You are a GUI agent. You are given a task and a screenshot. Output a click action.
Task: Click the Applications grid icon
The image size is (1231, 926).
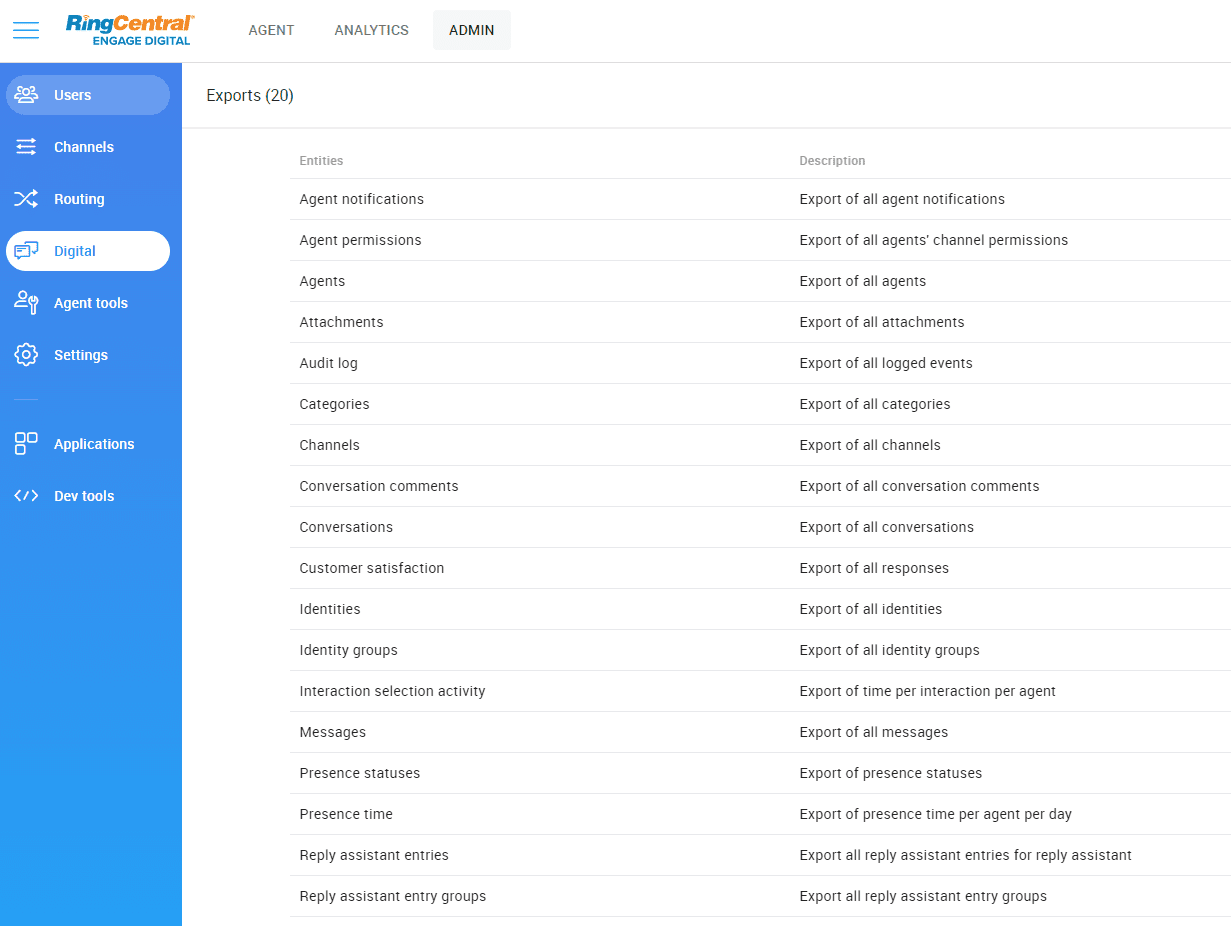(x=26, y=444)
